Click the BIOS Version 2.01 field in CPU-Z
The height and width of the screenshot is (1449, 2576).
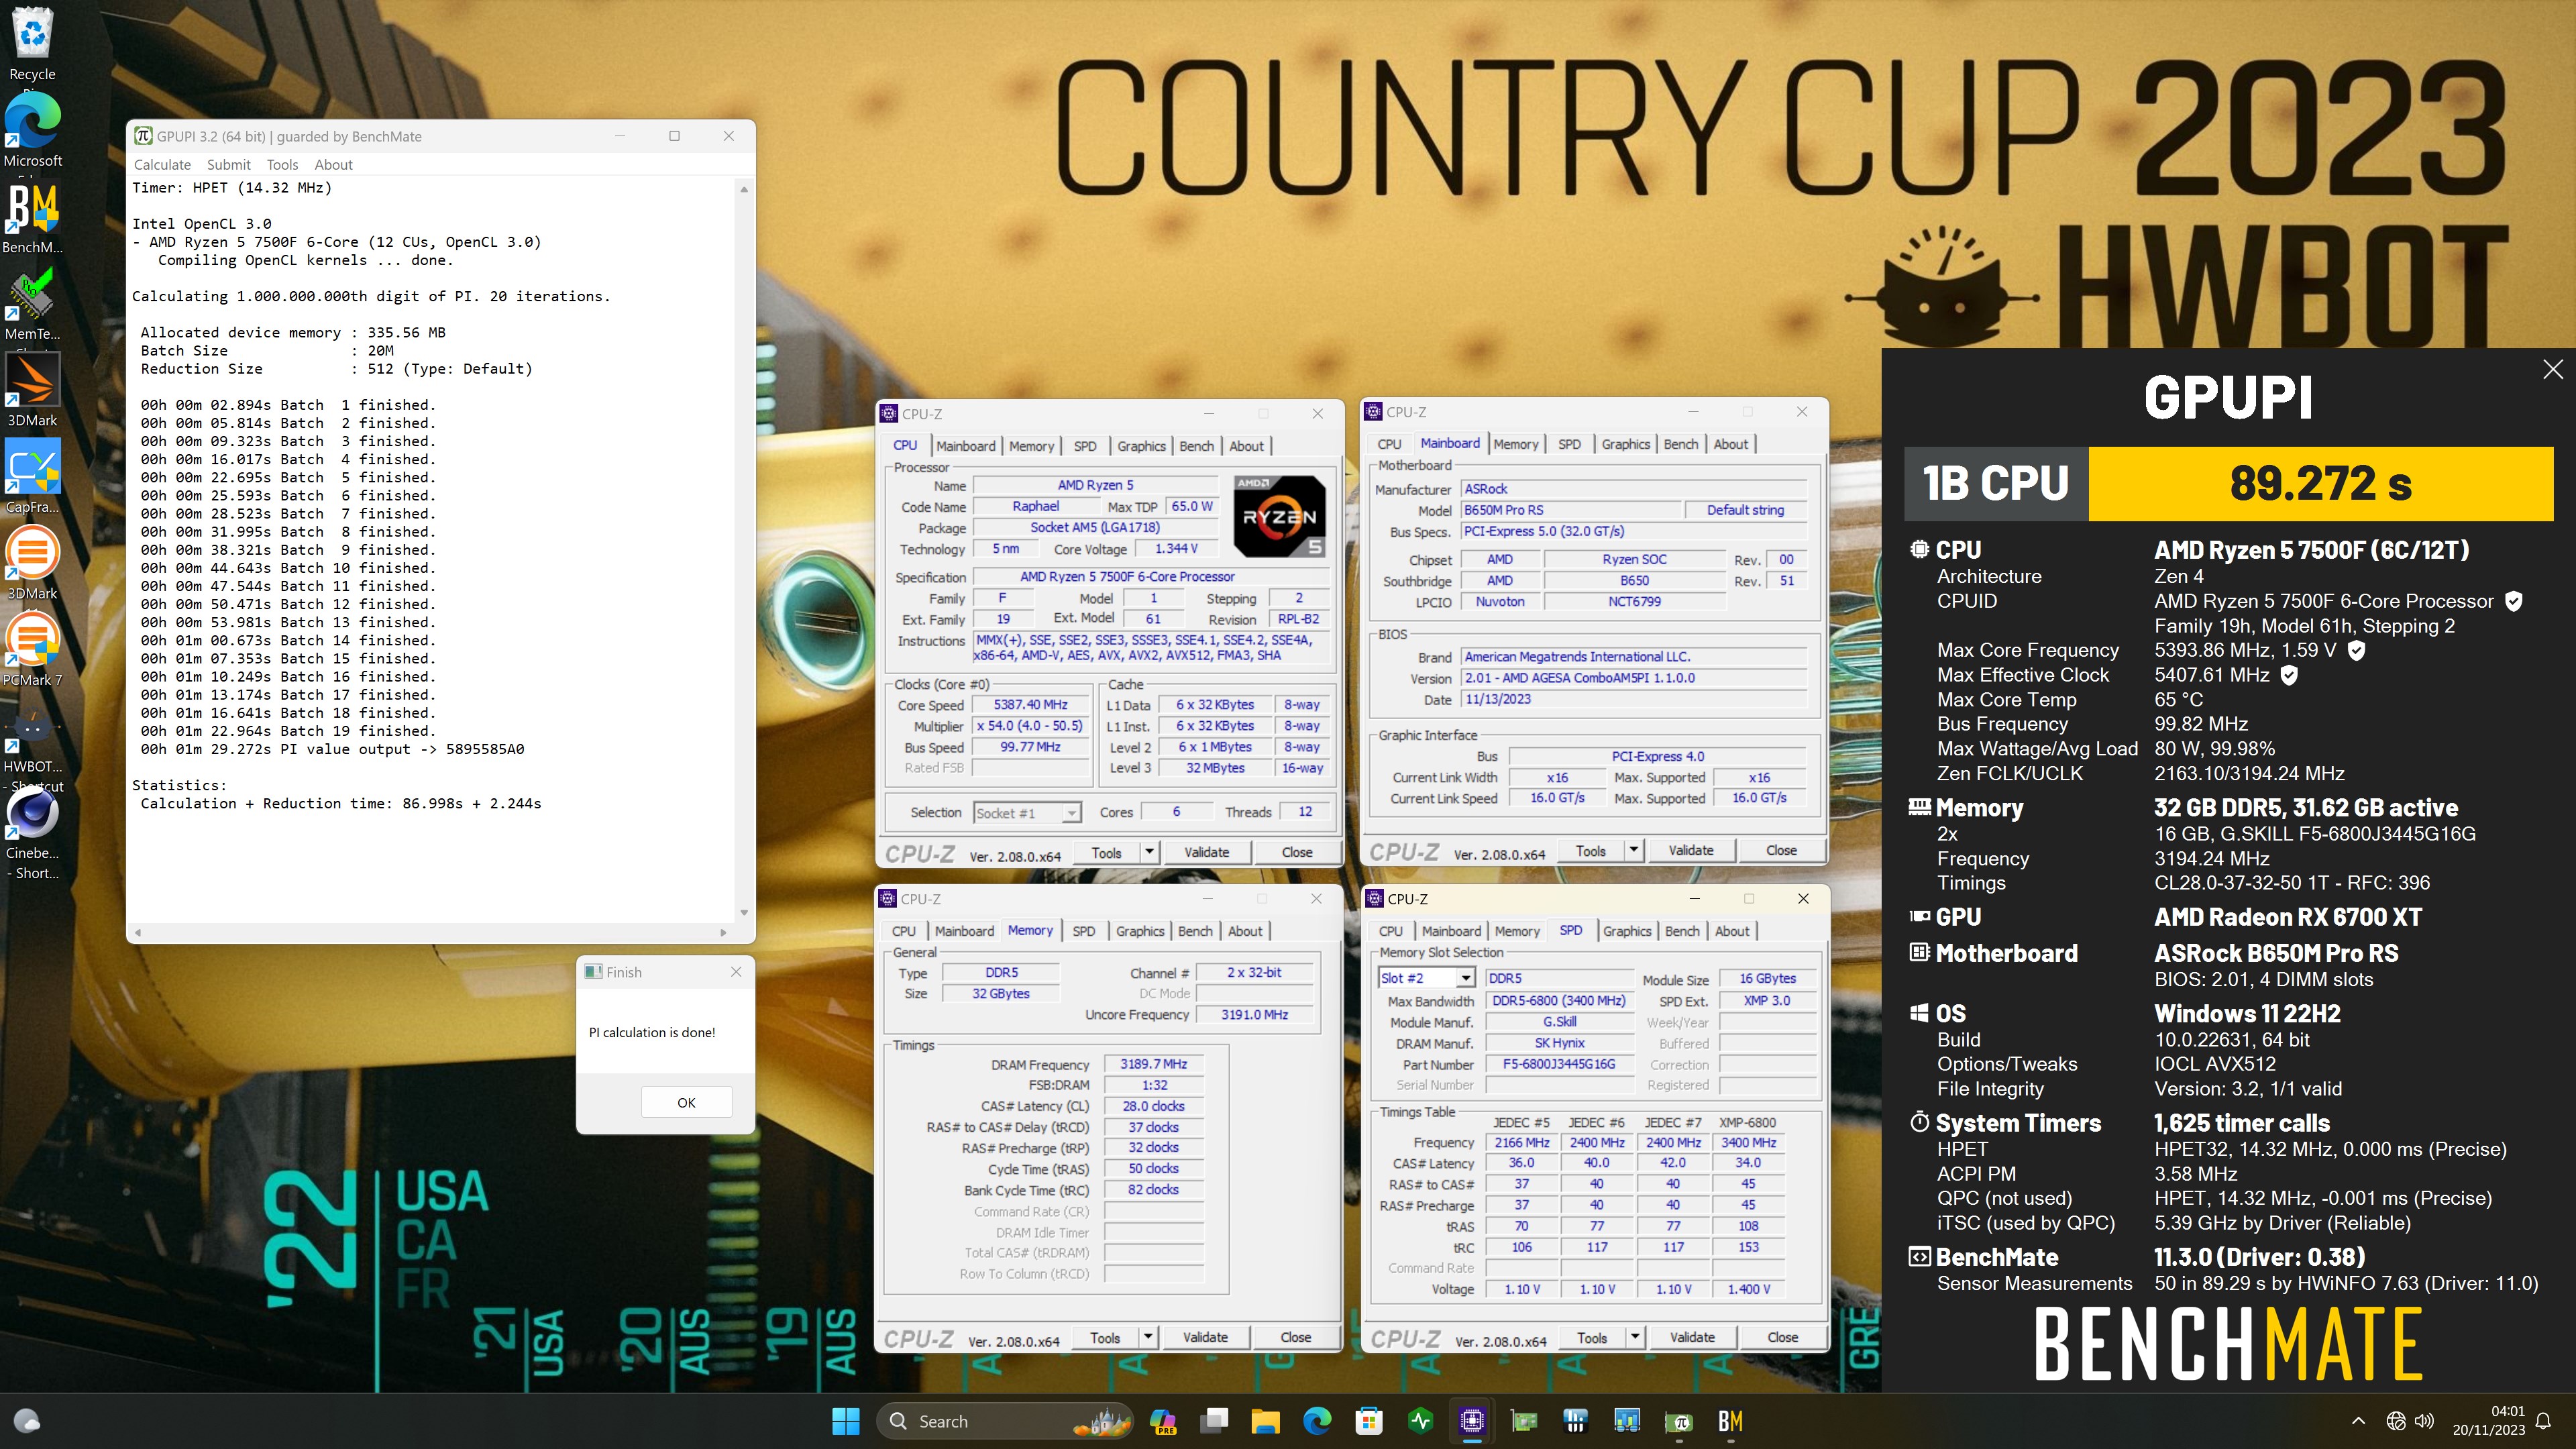click(1634, 678)
